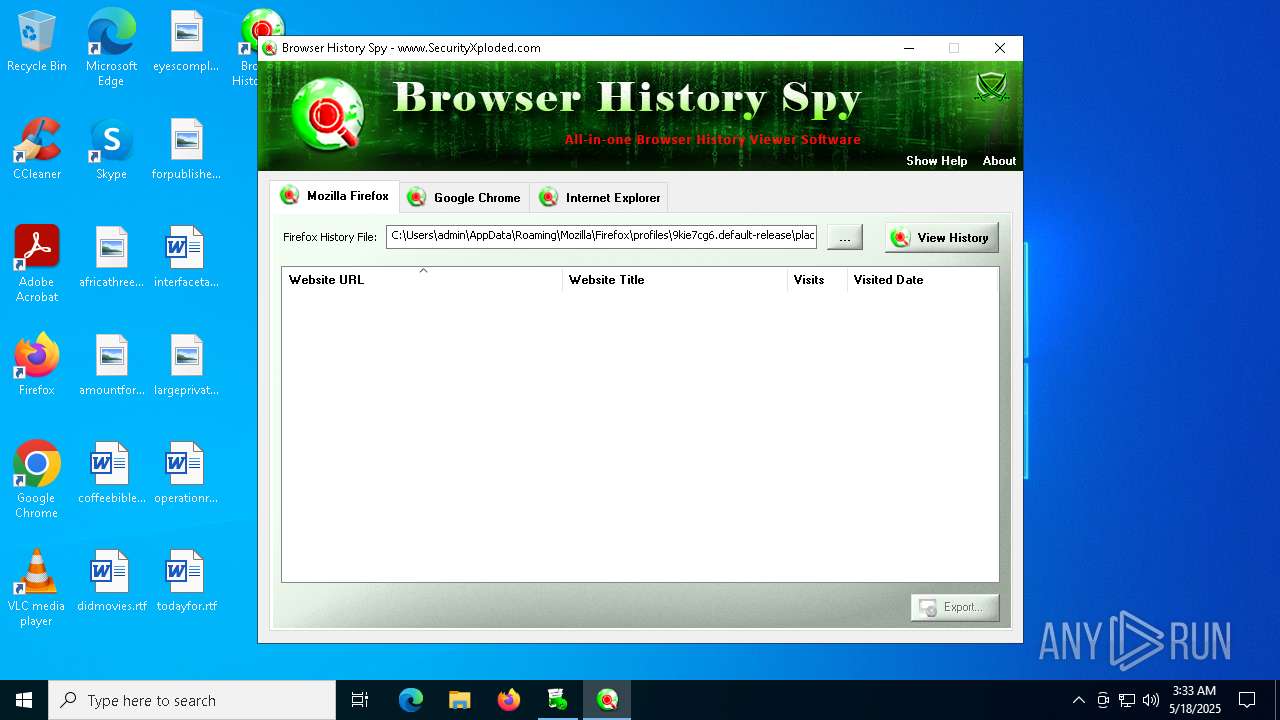Open Task View on the taskbar
Screen dimensions: 1280x720
360,700
